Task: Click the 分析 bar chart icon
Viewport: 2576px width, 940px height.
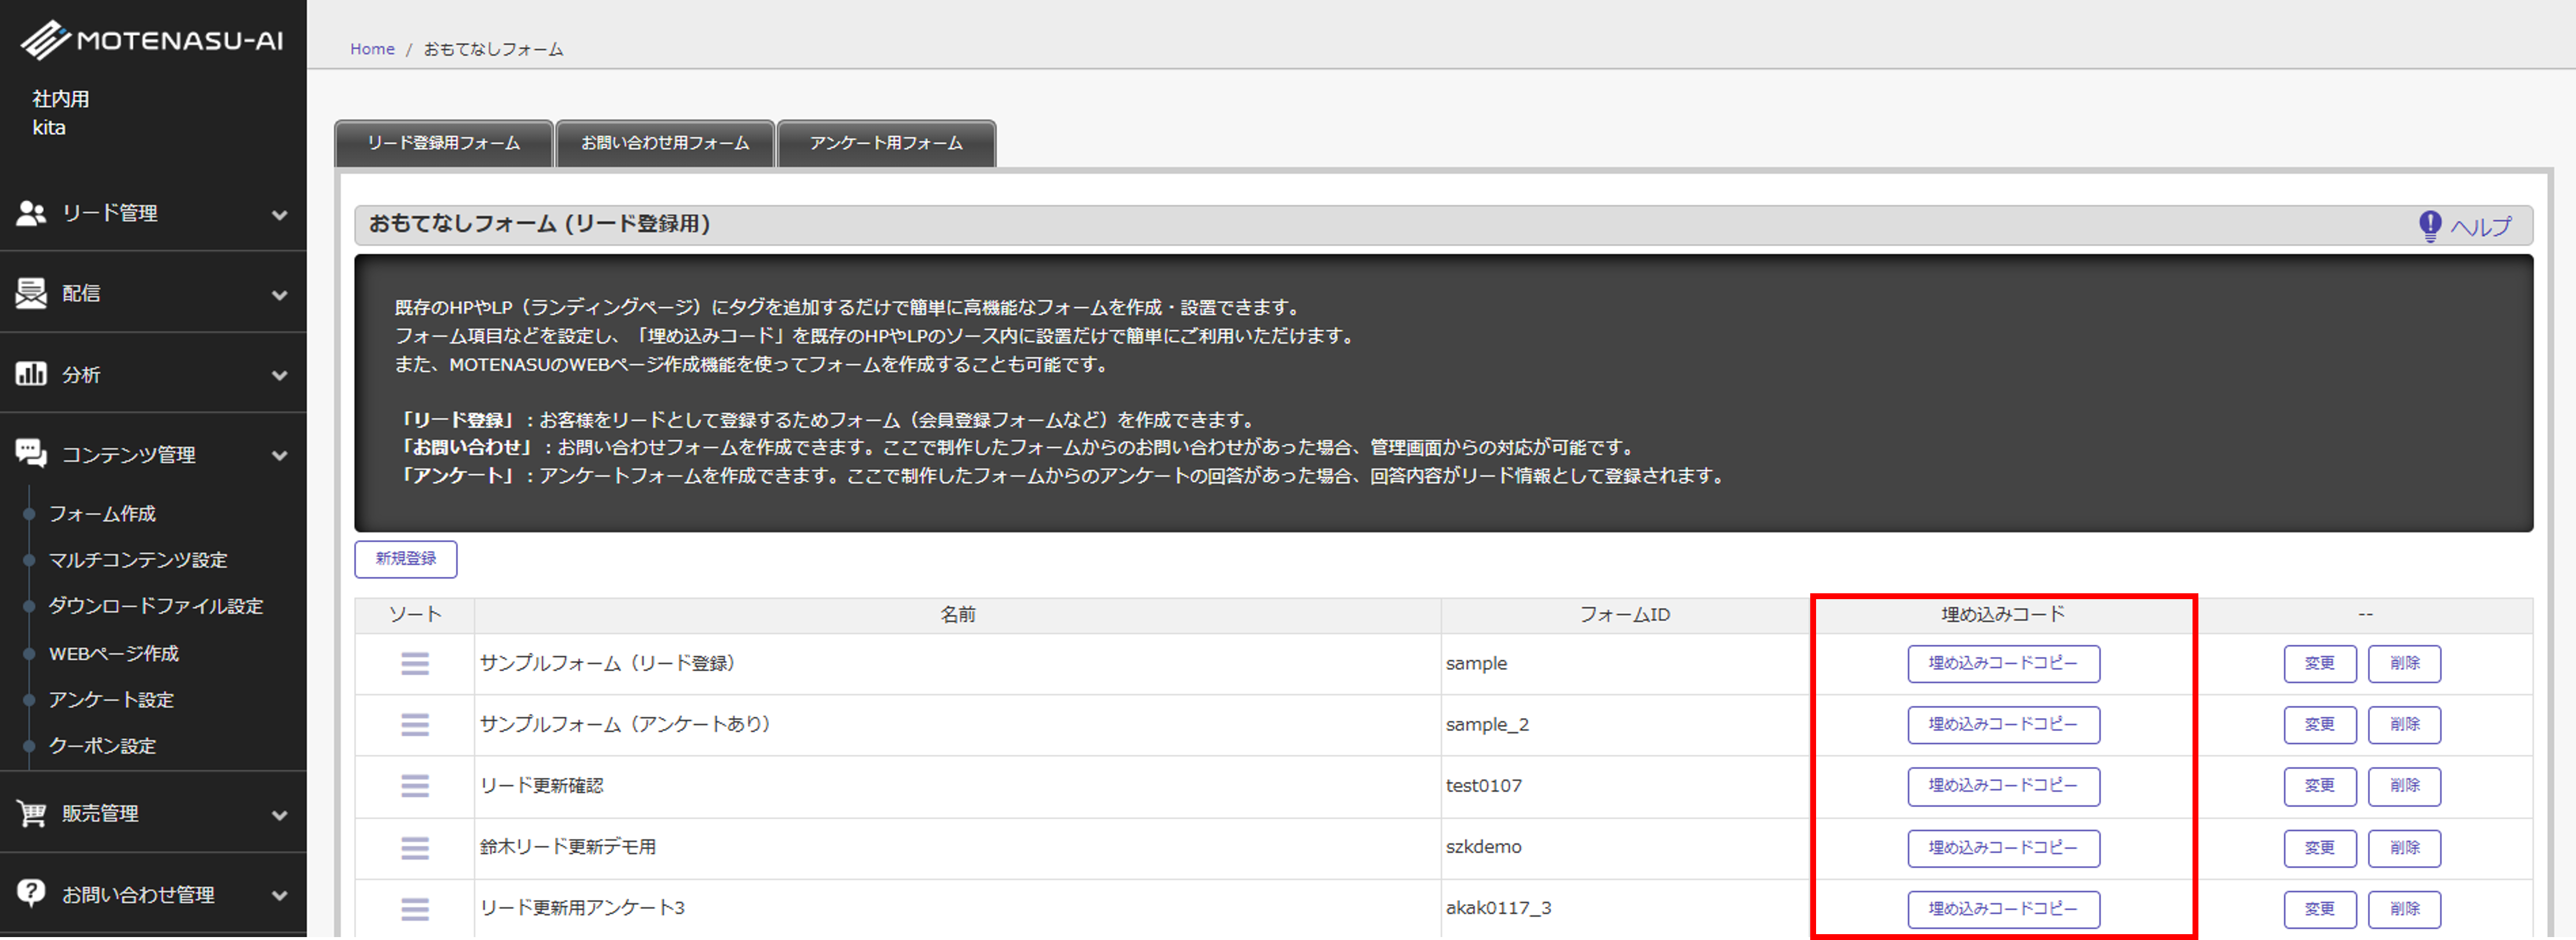Action: click(x=31, y=374)
